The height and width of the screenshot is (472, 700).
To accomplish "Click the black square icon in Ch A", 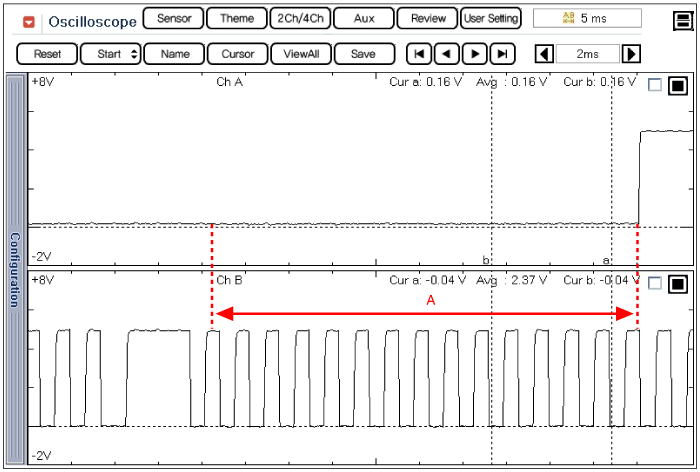I will pos(678,85).
